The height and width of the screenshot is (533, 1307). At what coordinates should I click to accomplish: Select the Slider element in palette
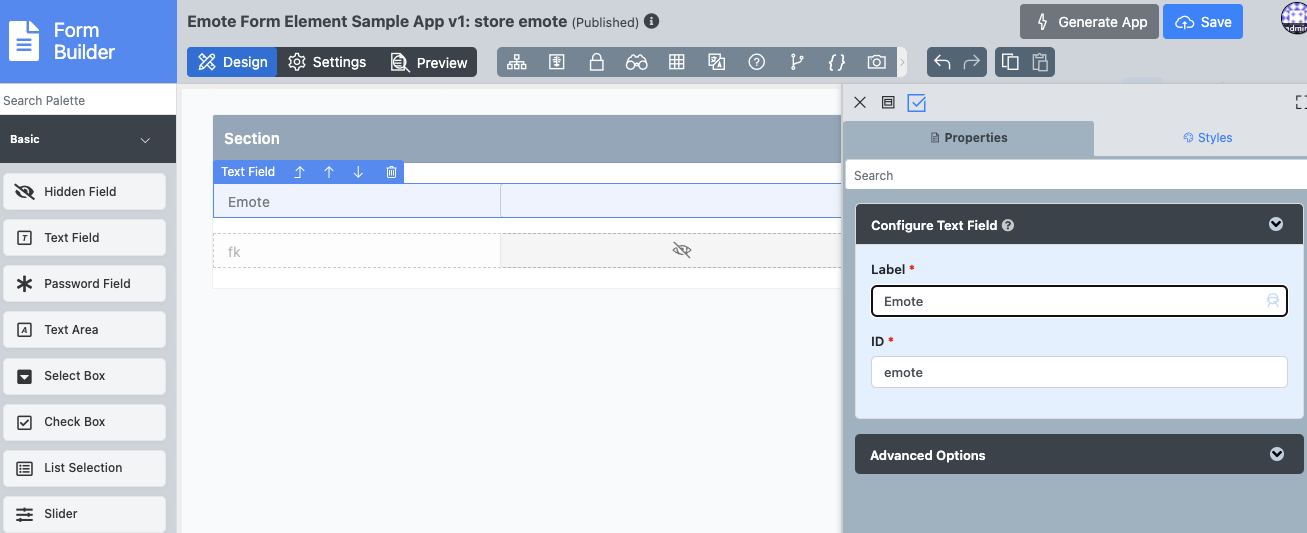(x=84, y=514)
